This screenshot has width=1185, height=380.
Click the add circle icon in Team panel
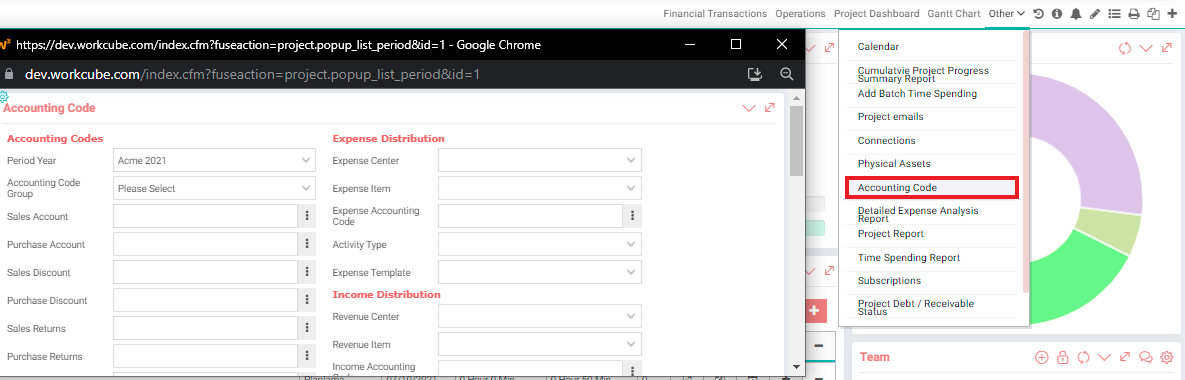pyautogui.click(x=1041, y=357)
